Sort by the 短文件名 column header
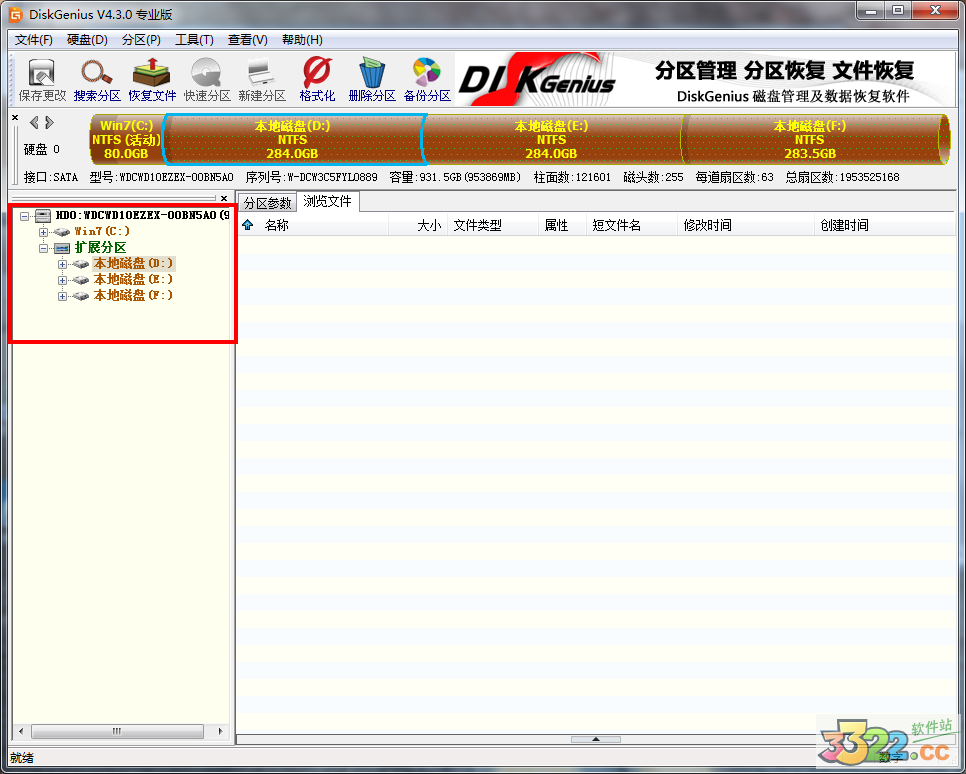966x774 pixels. (x=631, y=225)
